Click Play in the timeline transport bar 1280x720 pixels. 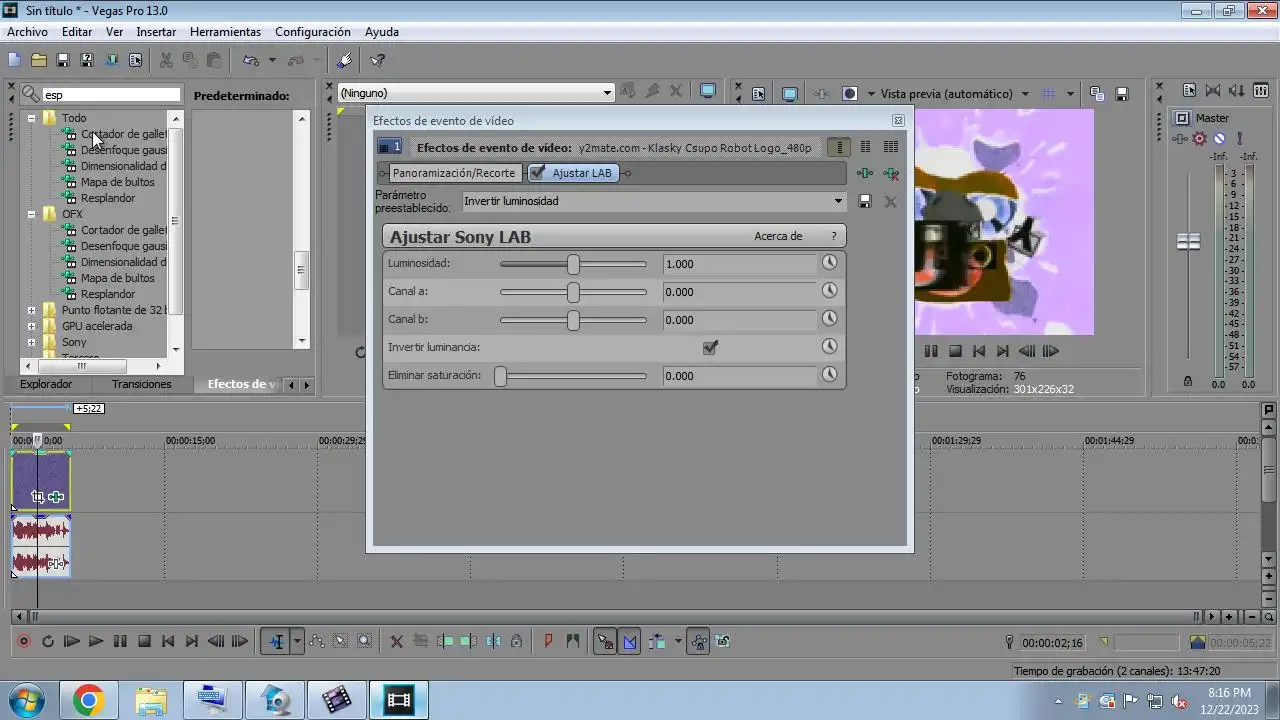click(x=95, y=642)
